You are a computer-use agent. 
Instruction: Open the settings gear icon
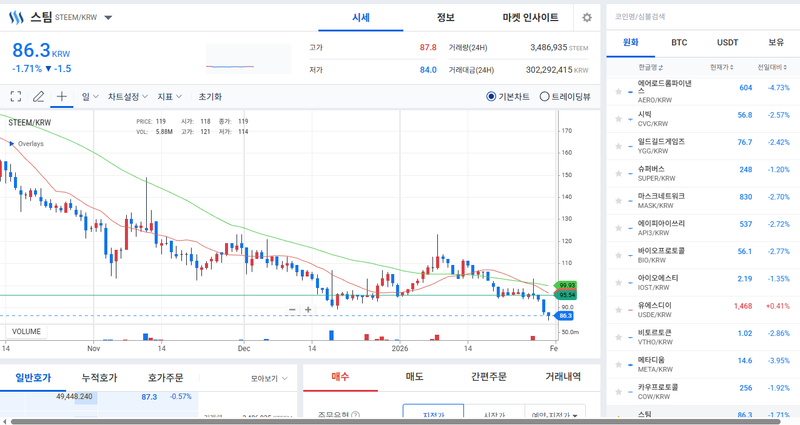[x=586, y=18]
